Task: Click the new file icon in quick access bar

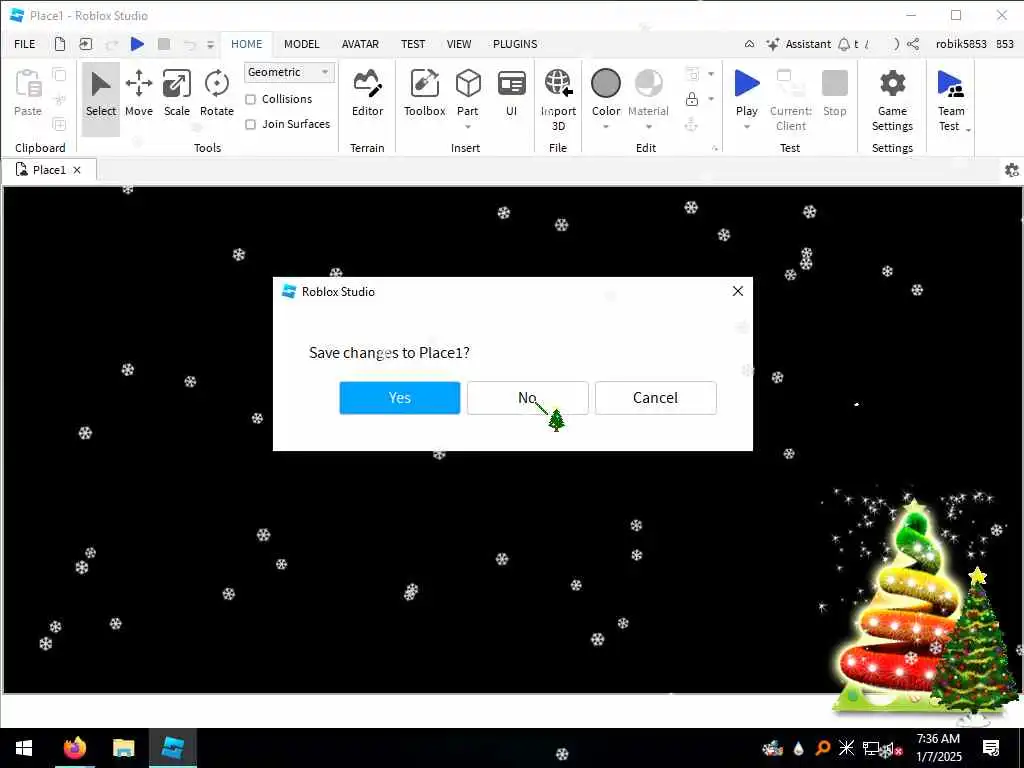Action: click(x=59, y=44)
